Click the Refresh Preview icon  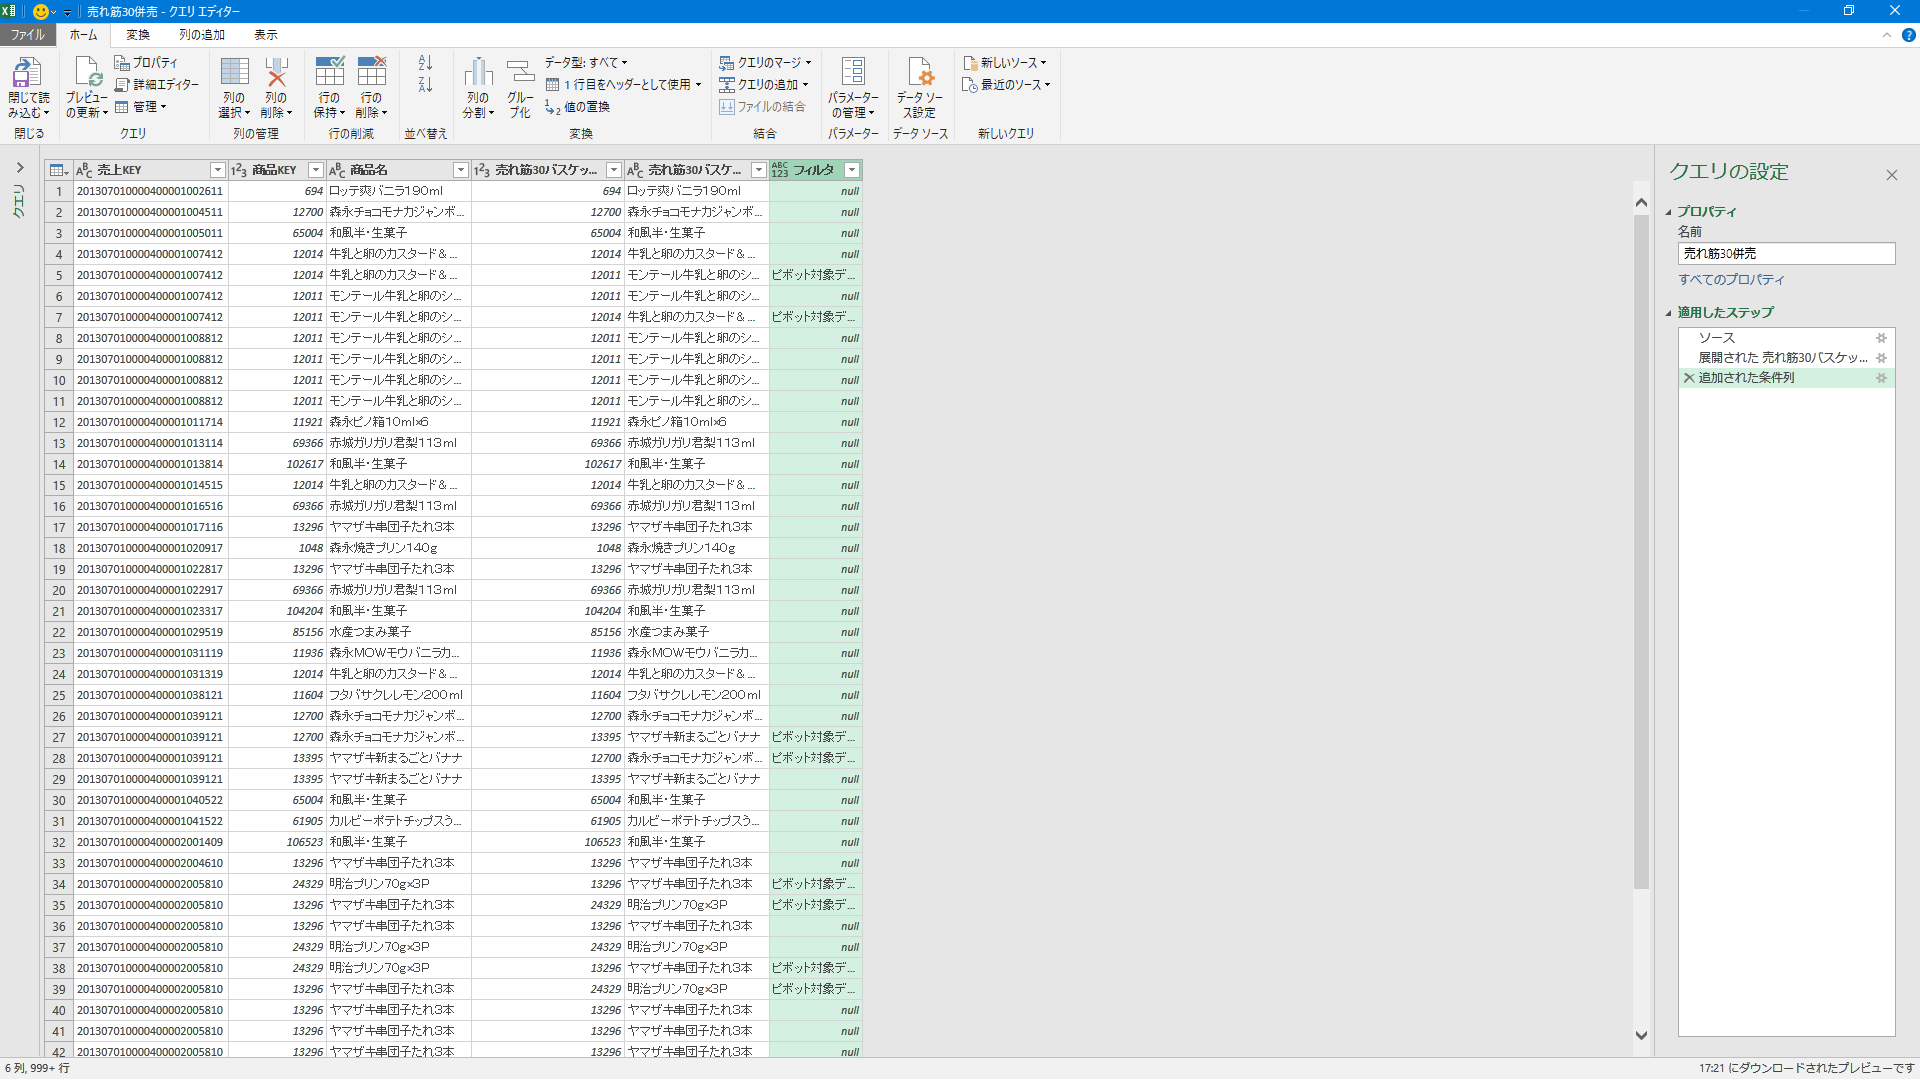point(87,73)
